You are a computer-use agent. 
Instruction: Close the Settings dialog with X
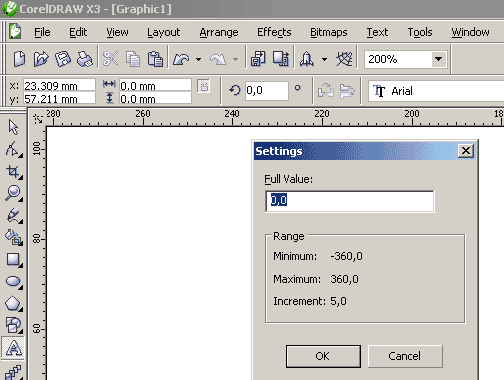[466, 151]
